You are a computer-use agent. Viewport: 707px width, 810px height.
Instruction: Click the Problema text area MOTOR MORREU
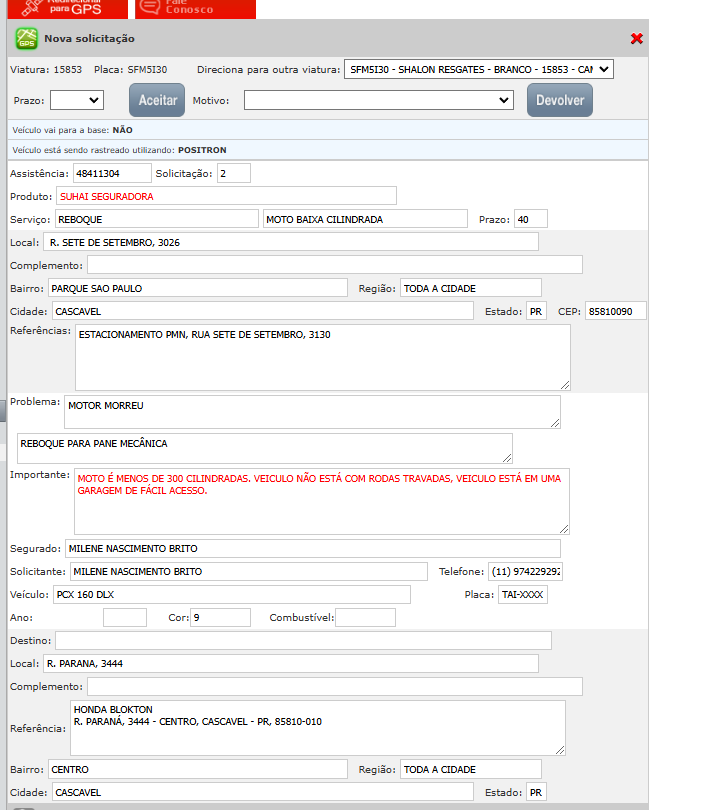312,412
